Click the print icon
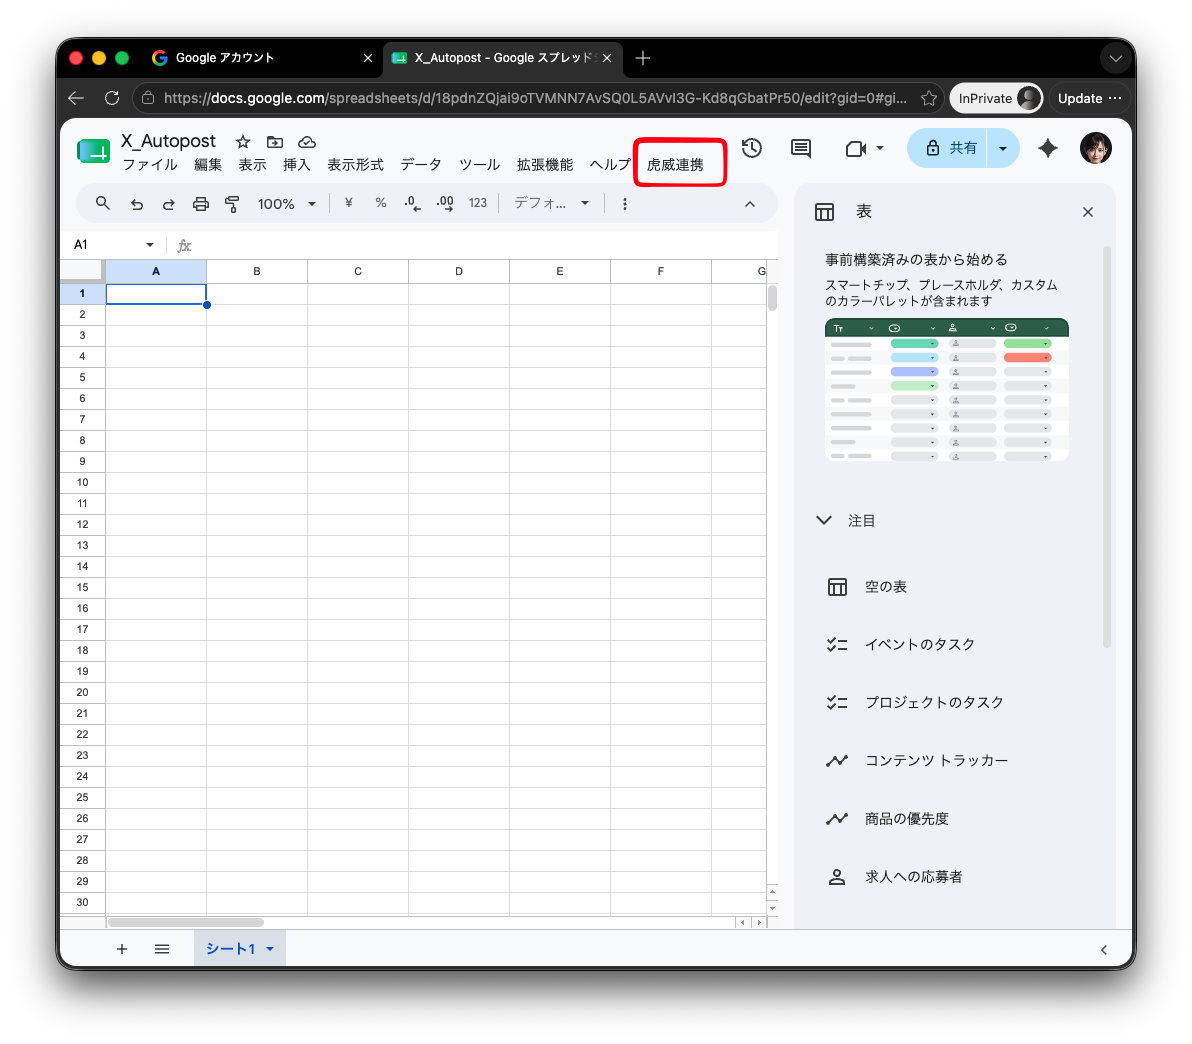 pos(200,204)
